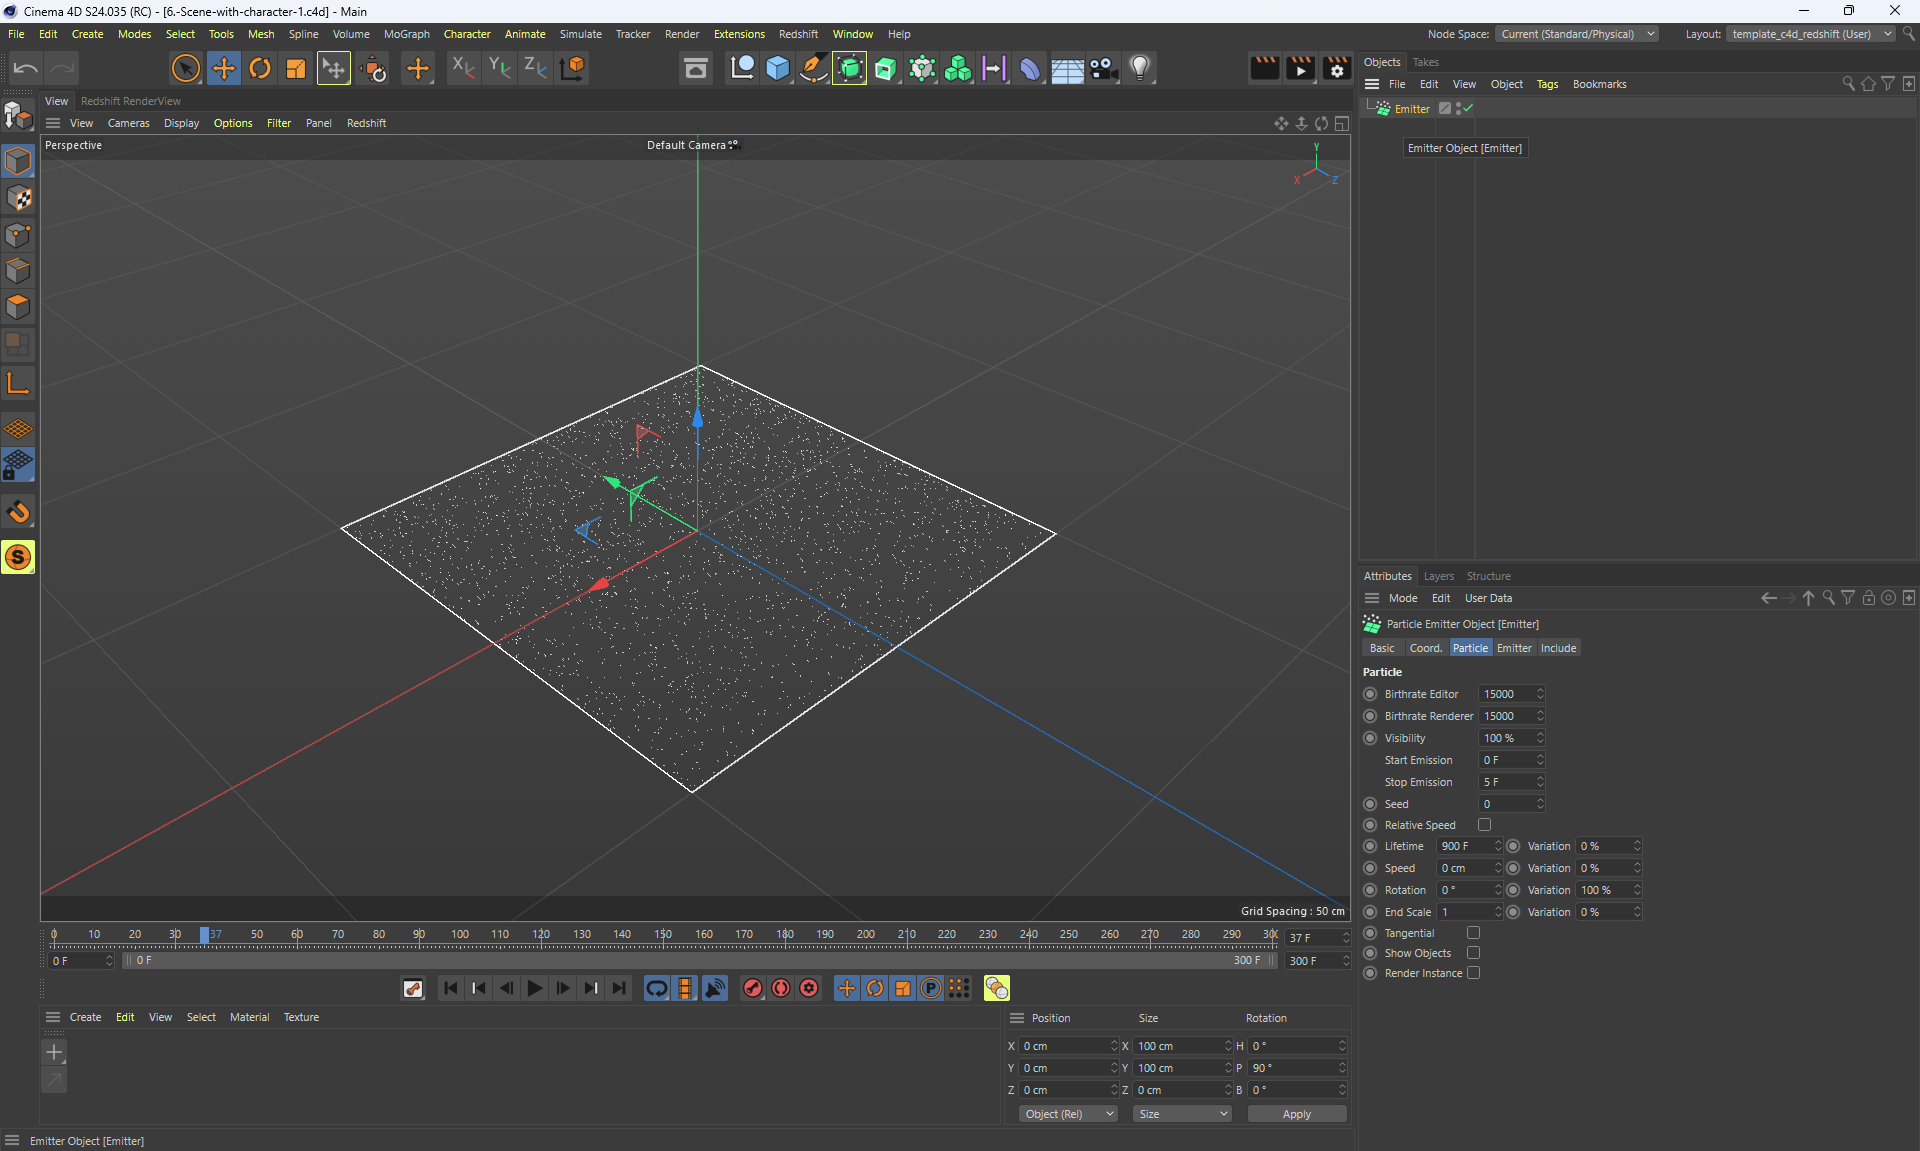Image resolution: width=1920 pixels, height=1151 pixels.
Task: Enable the Relative Speed checkbox
Action: tap(1484, 825)
